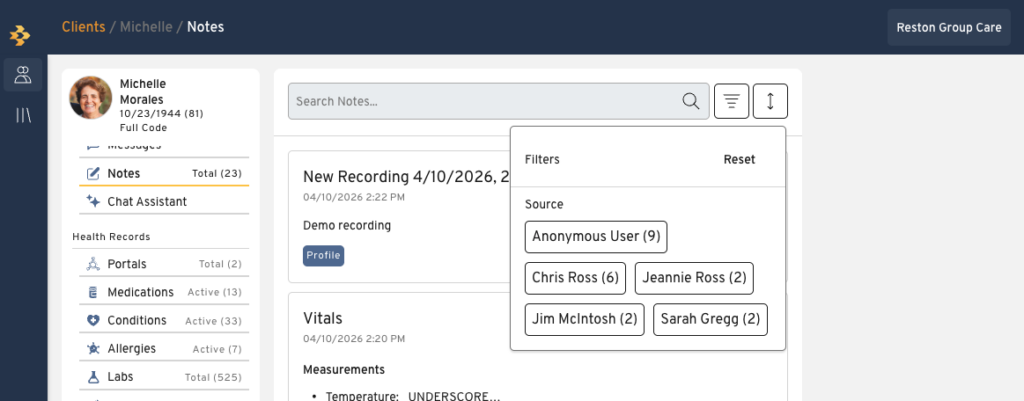
Task: Open Notes menu item
Action: pos(164,174)
